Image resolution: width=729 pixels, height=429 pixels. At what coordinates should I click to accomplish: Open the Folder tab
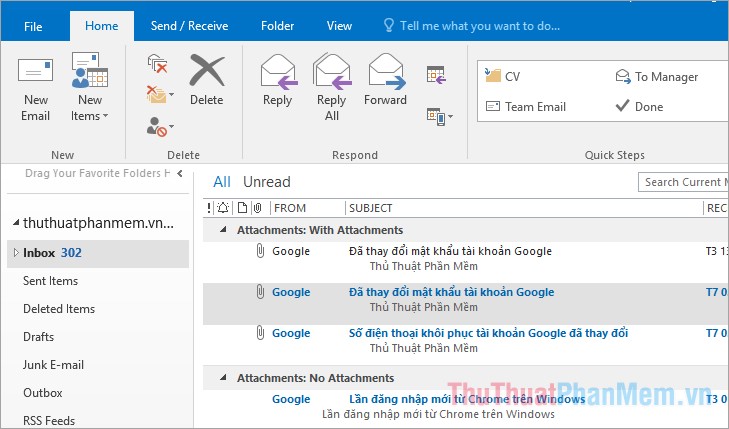278,26
